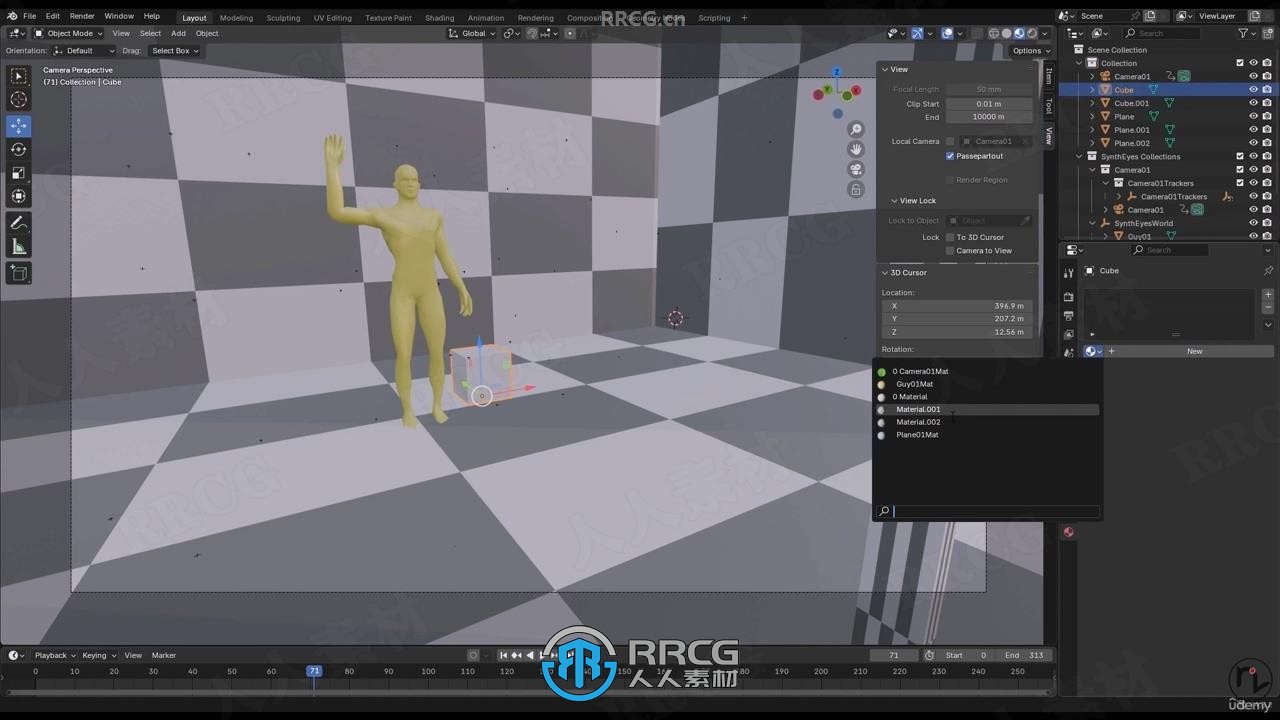Switch to the Shading workspace tab

(x=439, y=17)
